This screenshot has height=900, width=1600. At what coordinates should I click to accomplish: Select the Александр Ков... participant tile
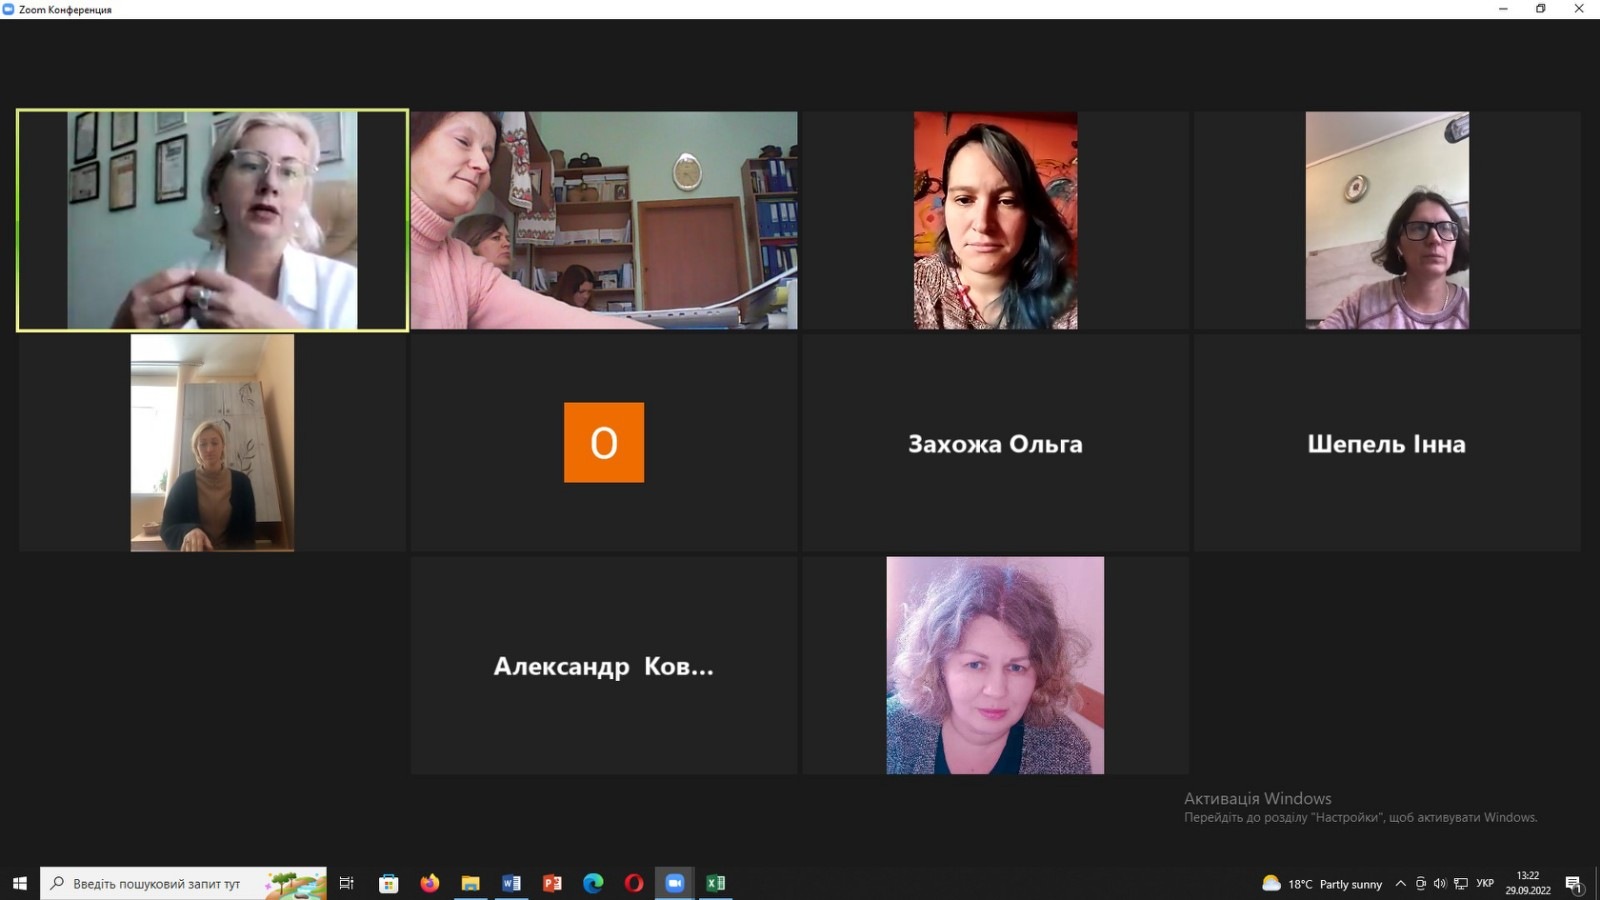tap(604, 666)
